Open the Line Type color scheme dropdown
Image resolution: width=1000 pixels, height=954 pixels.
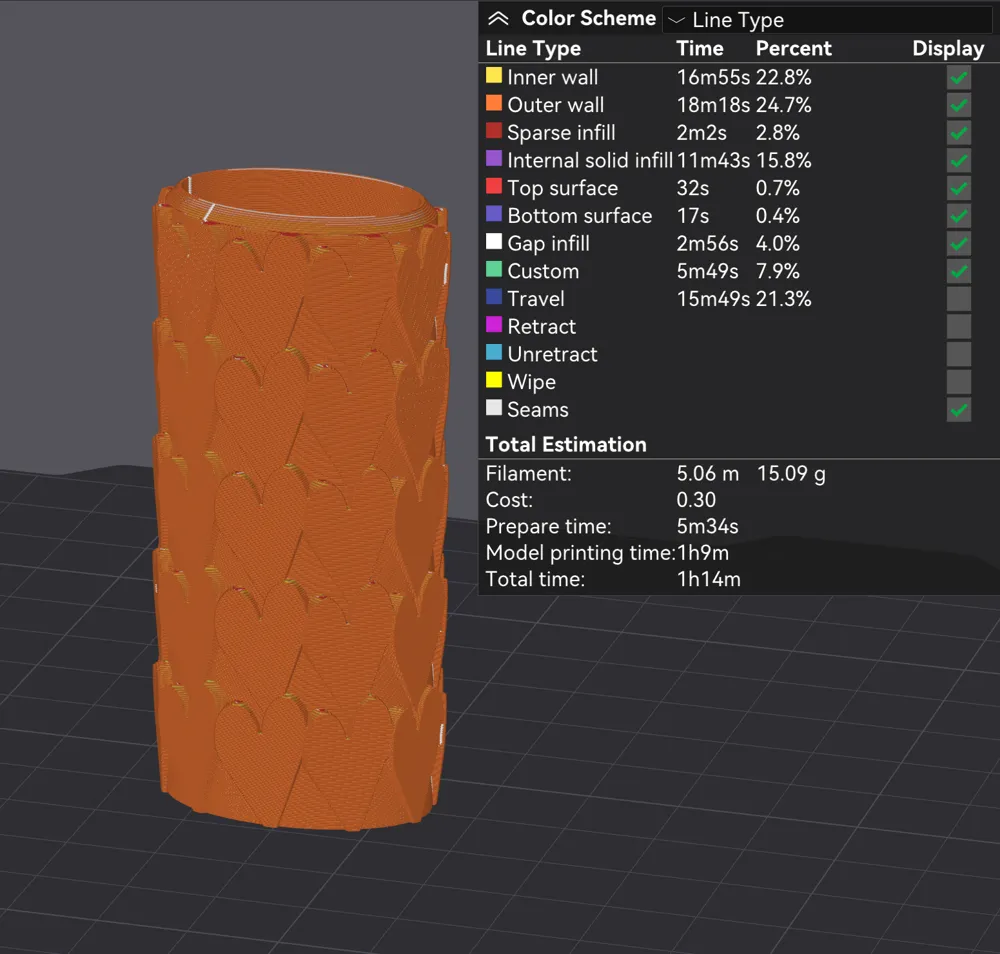click(827, 20)
